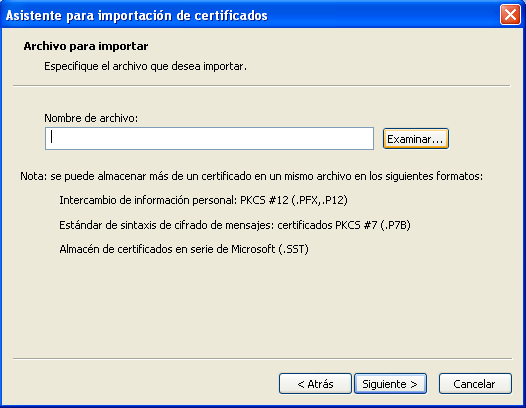Viewport: 526px width, 408px height.
Task: Click the Especifique el archivo instruction text
Action: coord(145,66)
